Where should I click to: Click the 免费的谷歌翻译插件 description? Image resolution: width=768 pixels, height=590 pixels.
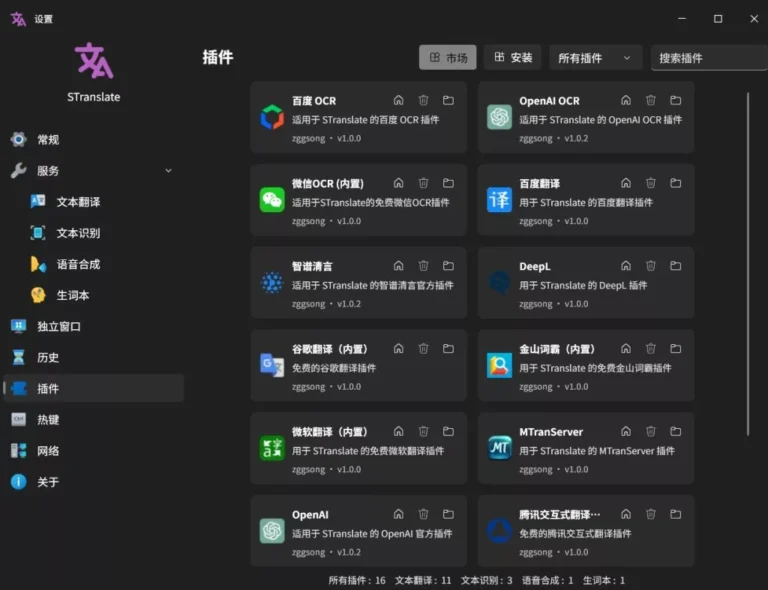click(x=334, y=368)
